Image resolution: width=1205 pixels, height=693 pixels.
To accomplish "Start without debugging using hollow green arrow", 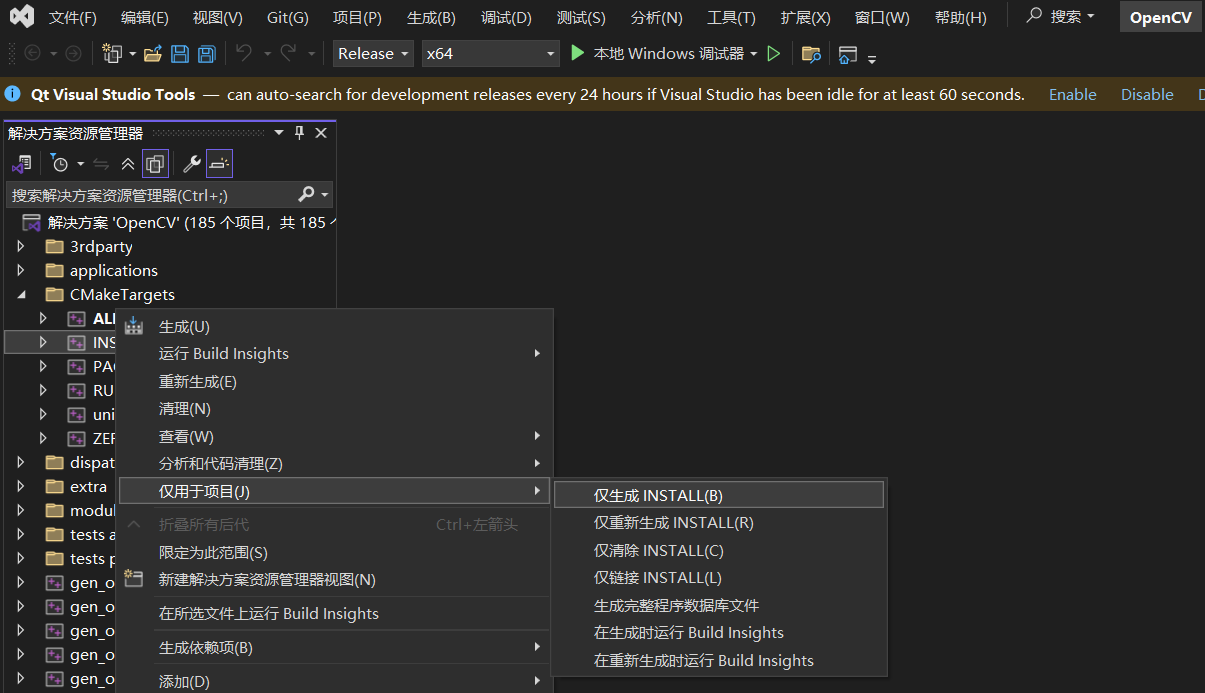I will 774,53.
